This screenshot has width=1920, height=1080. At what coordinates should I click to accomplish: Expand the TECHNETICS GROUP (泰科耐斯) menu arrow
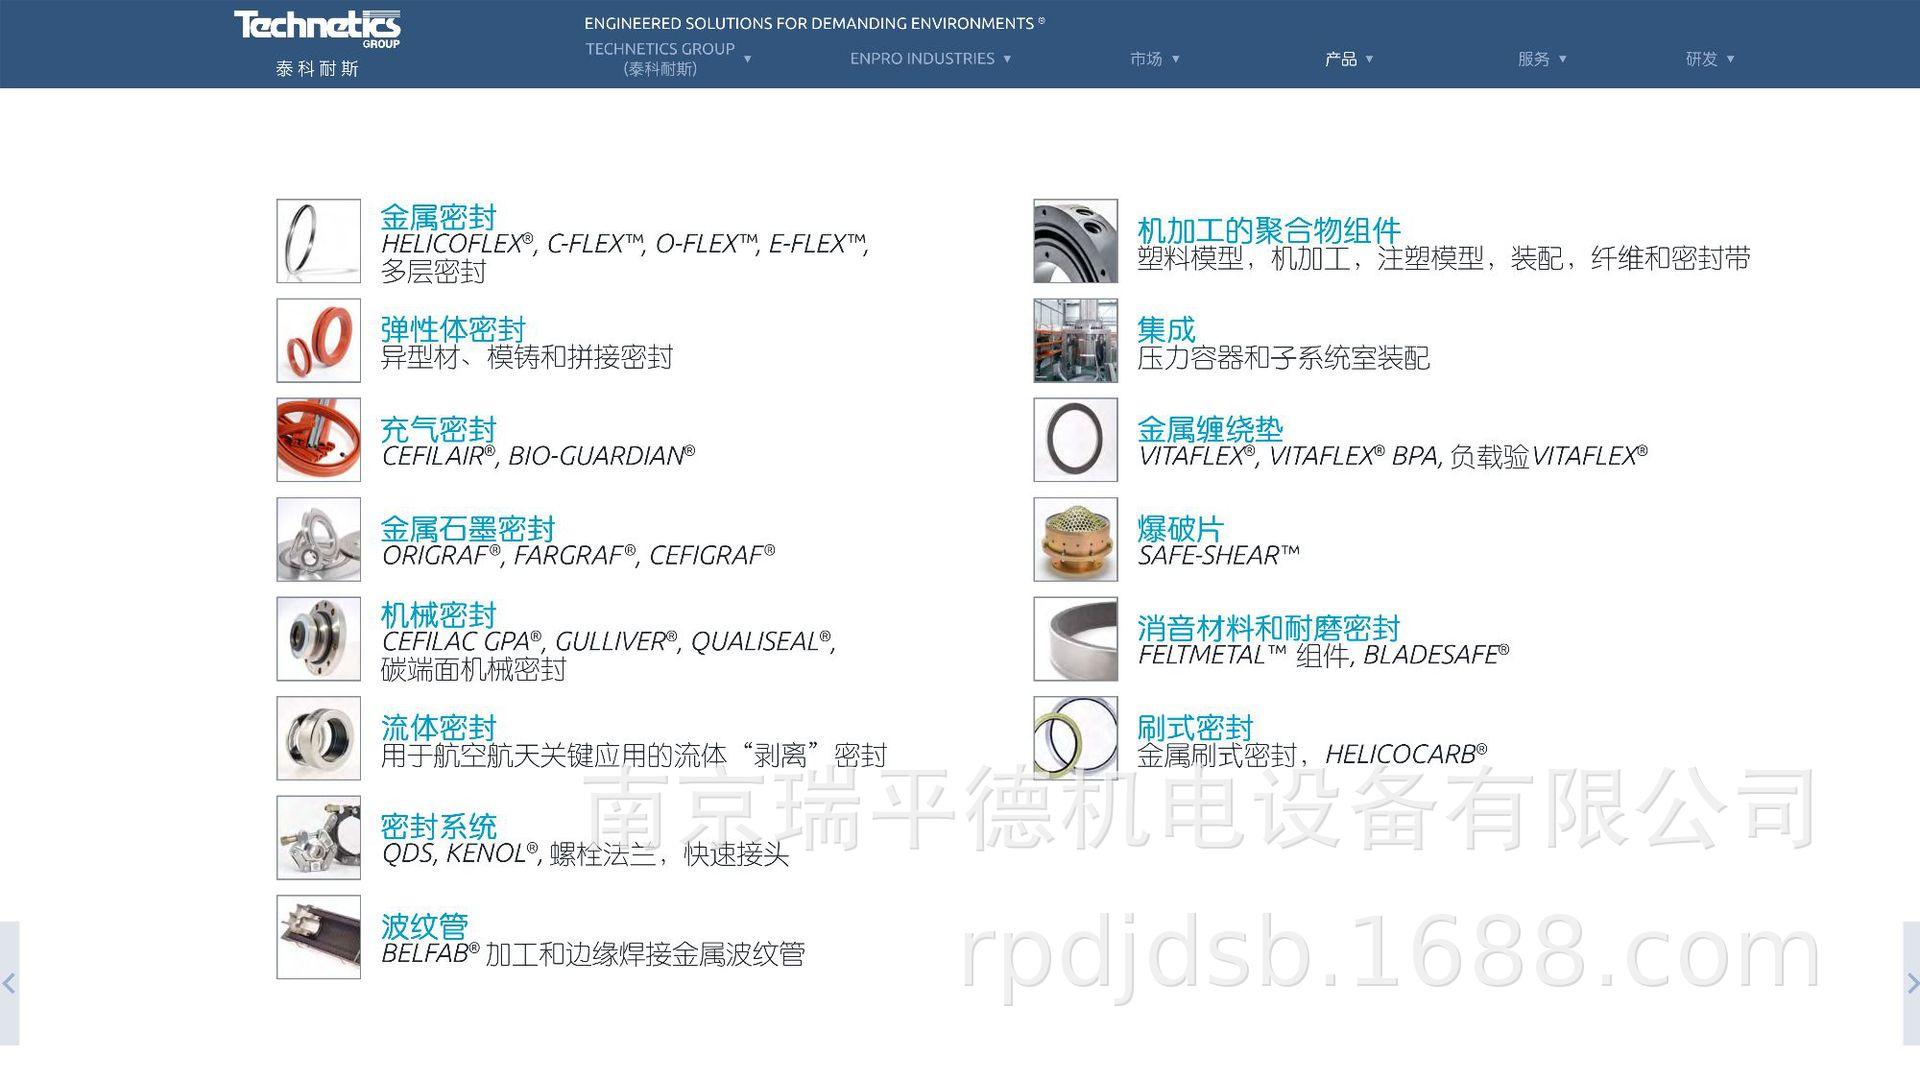click(x=747, y=59)
